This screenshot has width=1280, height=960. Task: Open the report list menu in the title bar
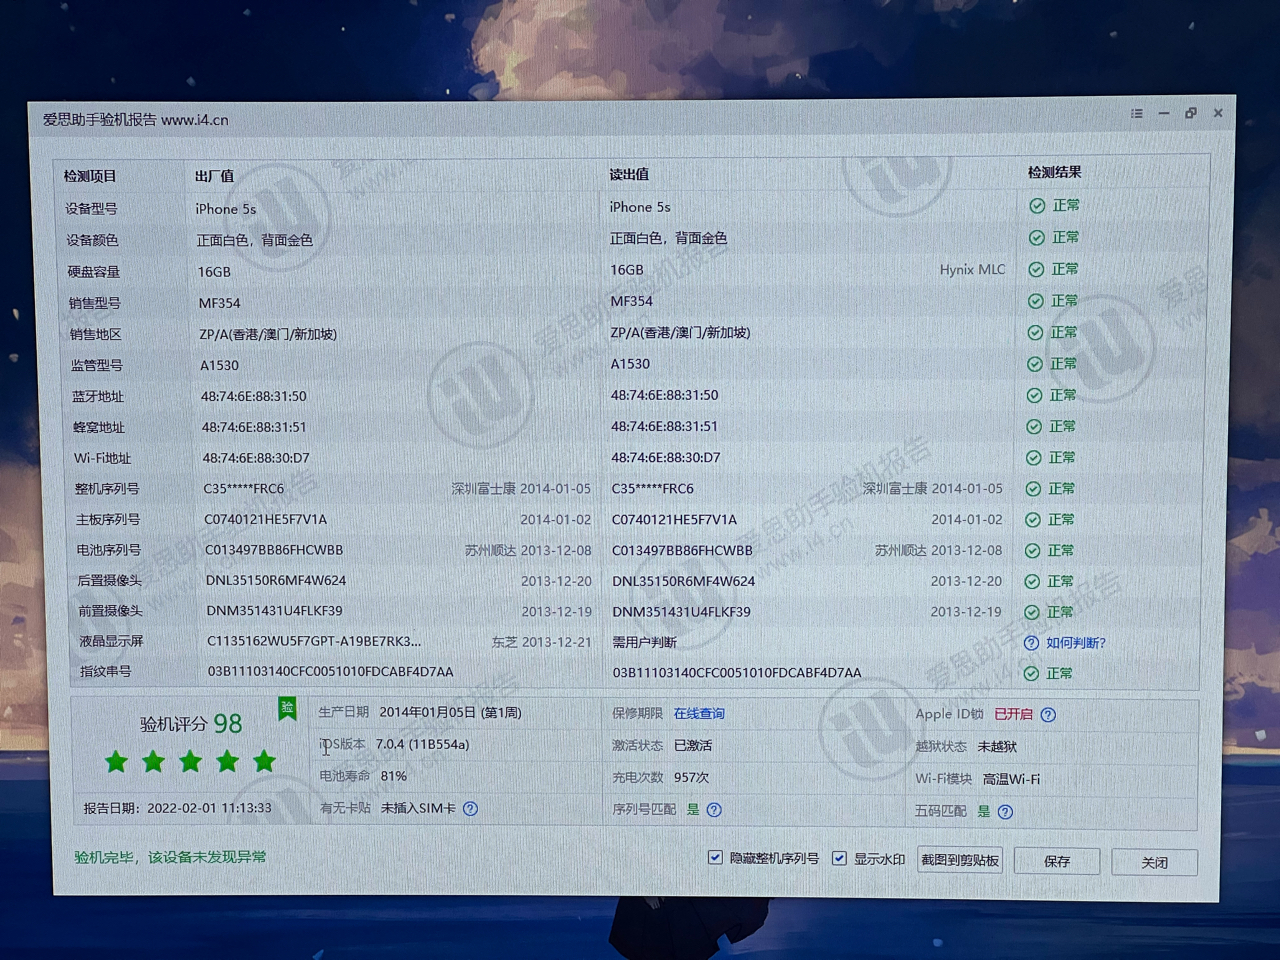point(1136,113)
